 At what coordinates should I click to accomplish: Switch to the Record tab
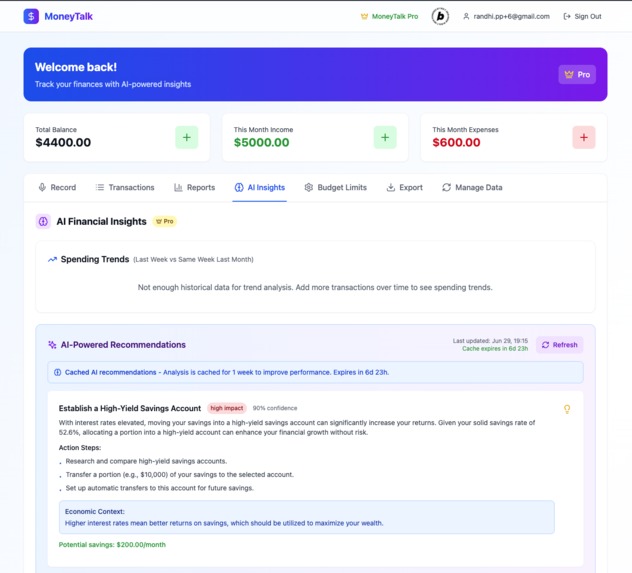click(x=57, y=187)
